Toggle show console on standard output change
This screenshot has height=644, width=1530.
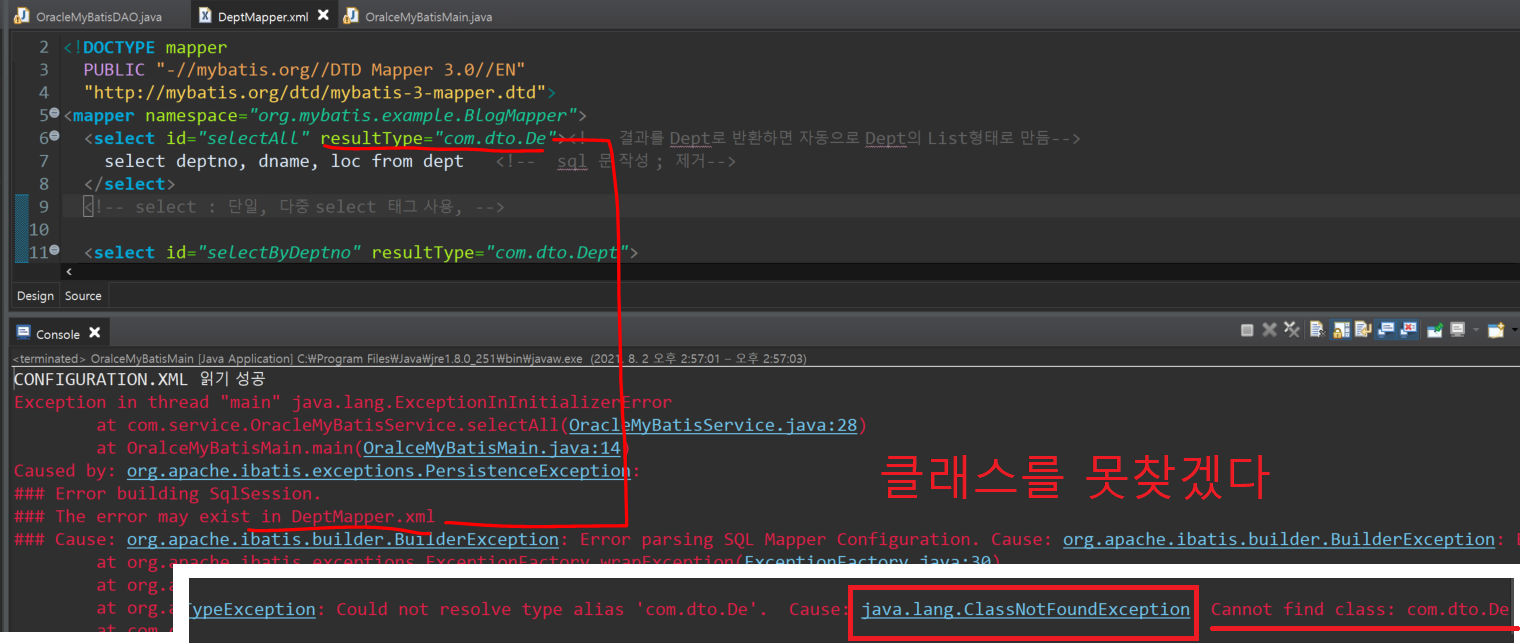[1386, 329]
